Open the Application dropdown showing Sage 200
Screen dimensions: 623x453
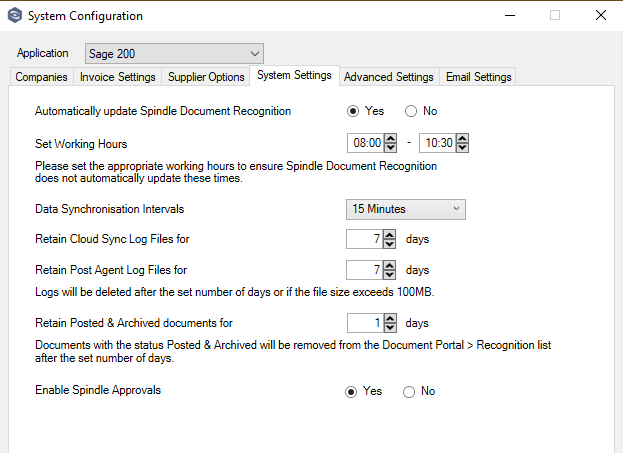tap(174, 54)
